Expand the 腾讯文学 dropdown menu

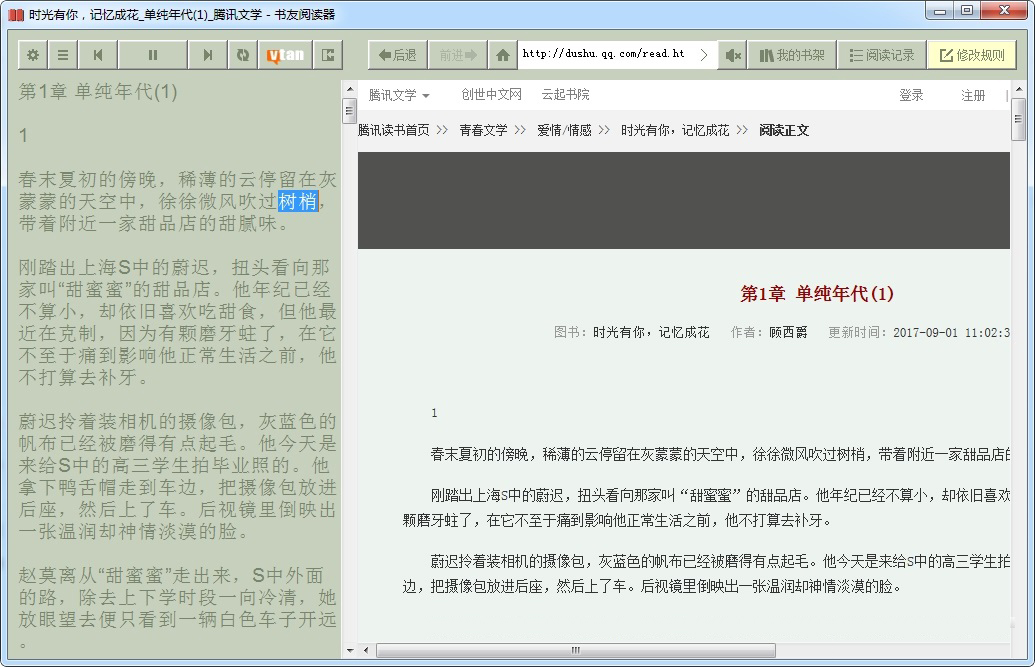[x=399, y=95]
